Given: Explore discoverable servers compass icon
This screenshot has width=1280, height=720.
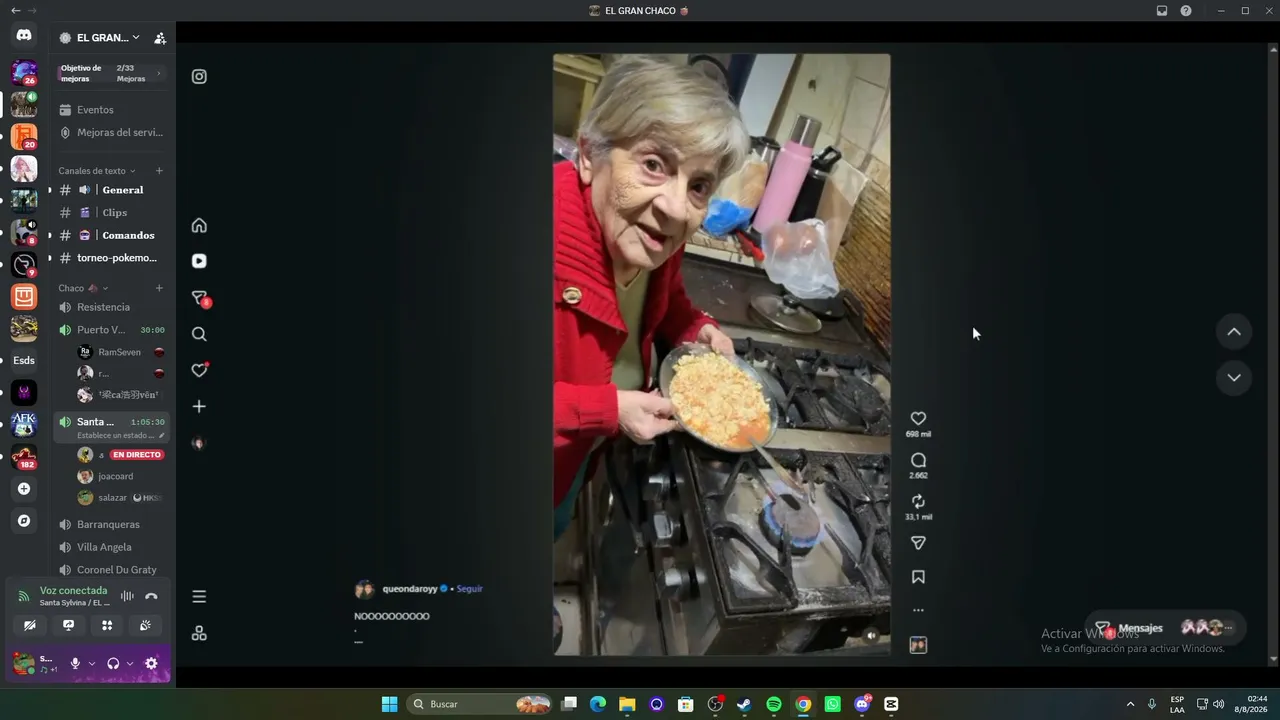Looking at the screenshot, I should [x=24, y=521].
